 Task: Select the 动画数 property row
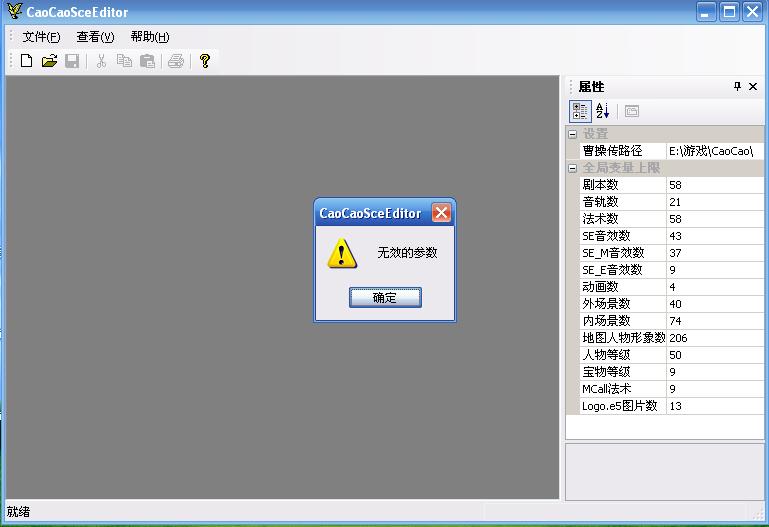[x=671, y=287]
